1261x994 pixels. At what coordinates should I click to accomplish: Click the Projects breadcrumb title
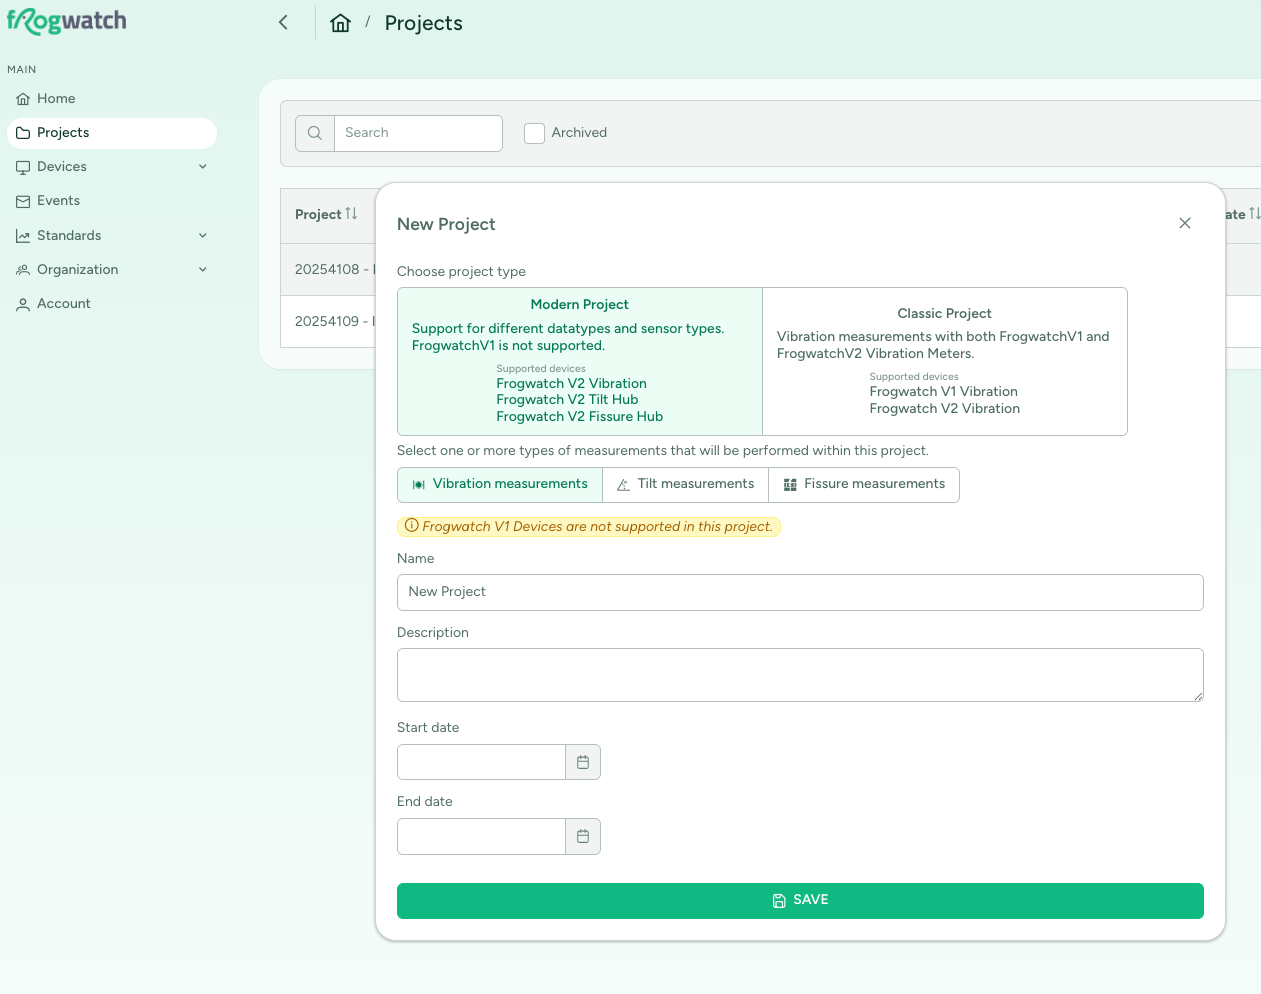[424, 23]
